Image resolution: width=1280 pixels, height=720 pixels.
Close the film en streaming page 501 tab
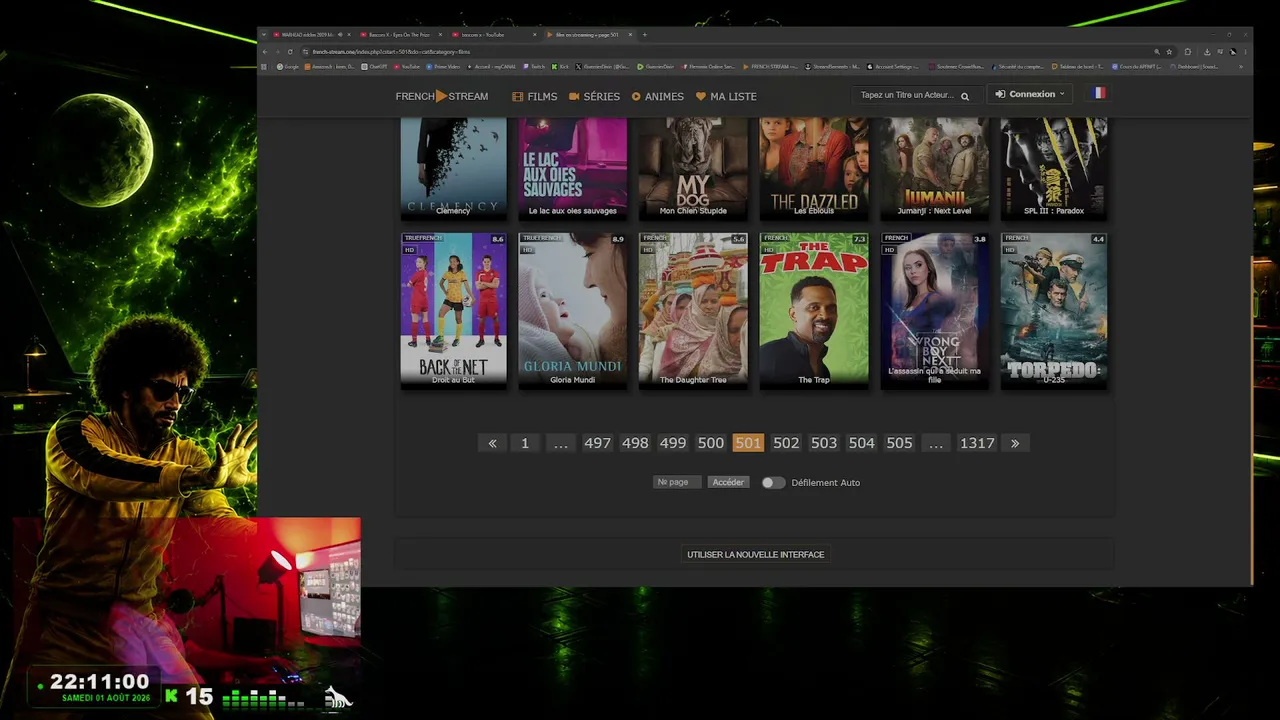[x=629, y=35]
